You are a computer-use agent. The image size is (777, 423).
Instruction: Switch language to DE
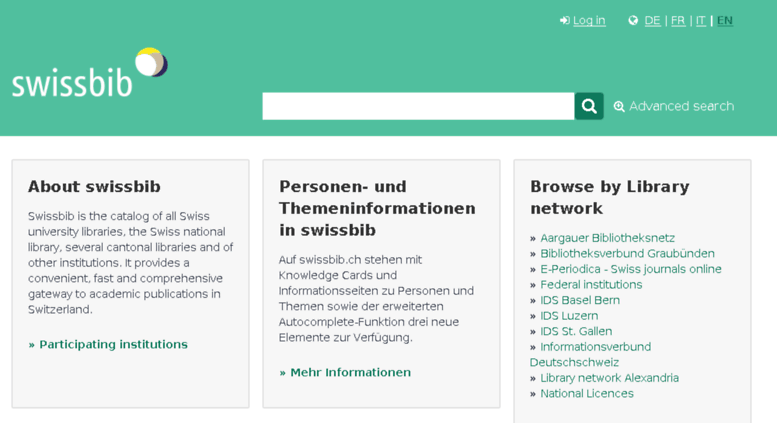tap(652, 21)
